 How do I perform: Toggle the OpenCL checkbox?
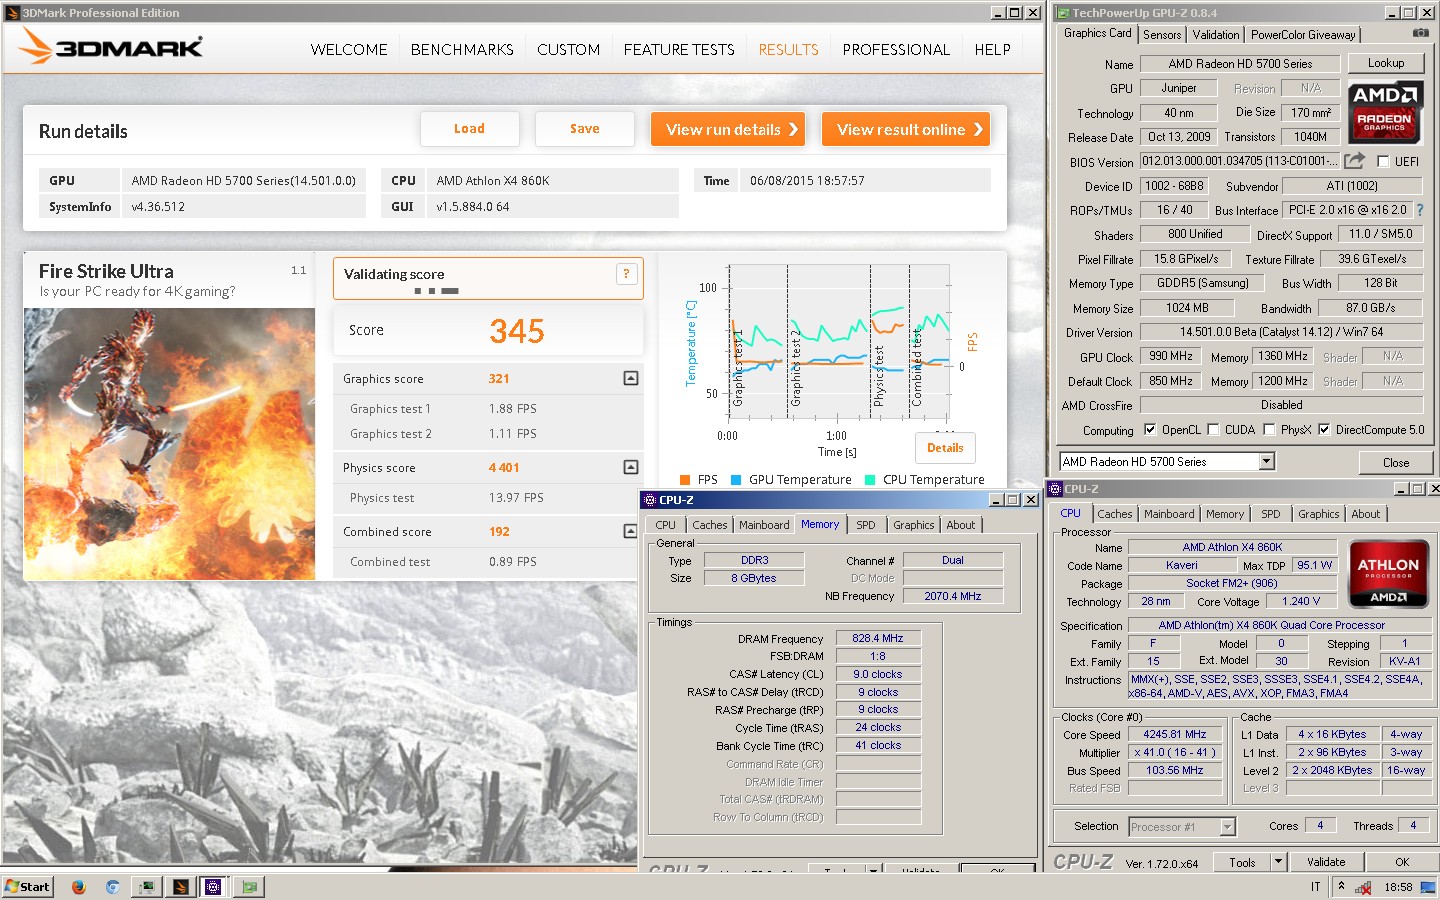pyautogui.click(x=1149, y=430)
